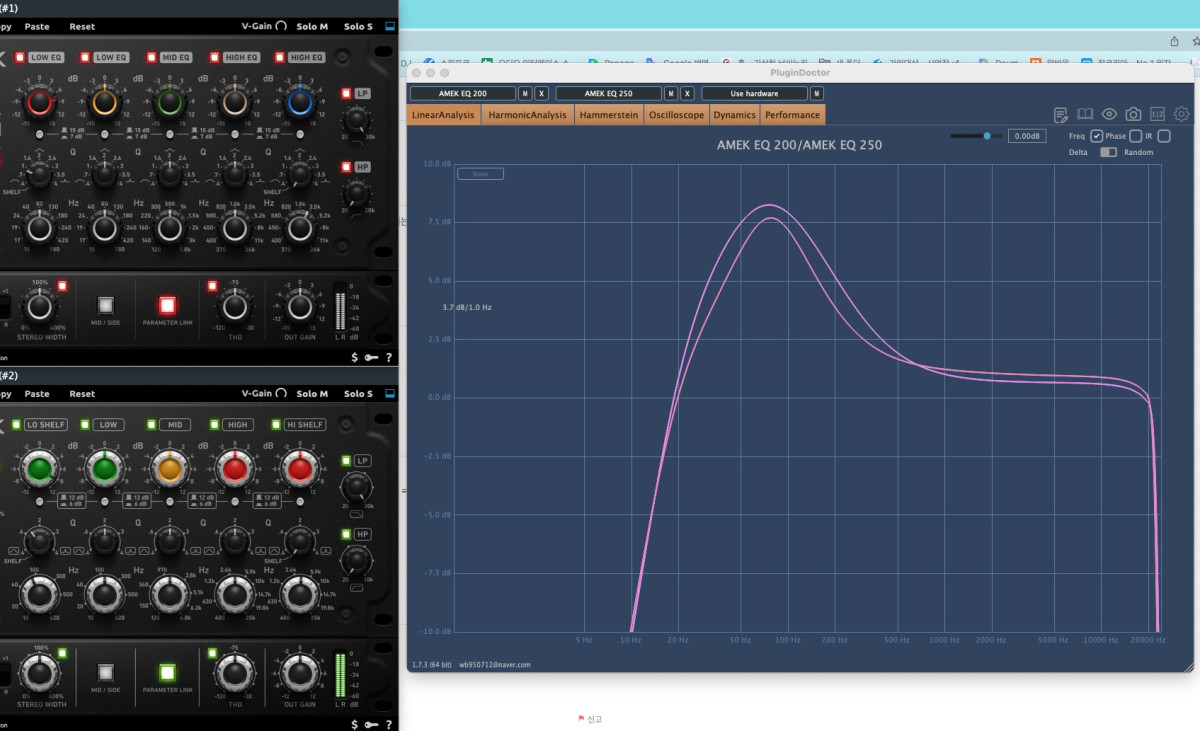Click V-Gain in plugin window #1 toolbar

(x=264, y=27)
